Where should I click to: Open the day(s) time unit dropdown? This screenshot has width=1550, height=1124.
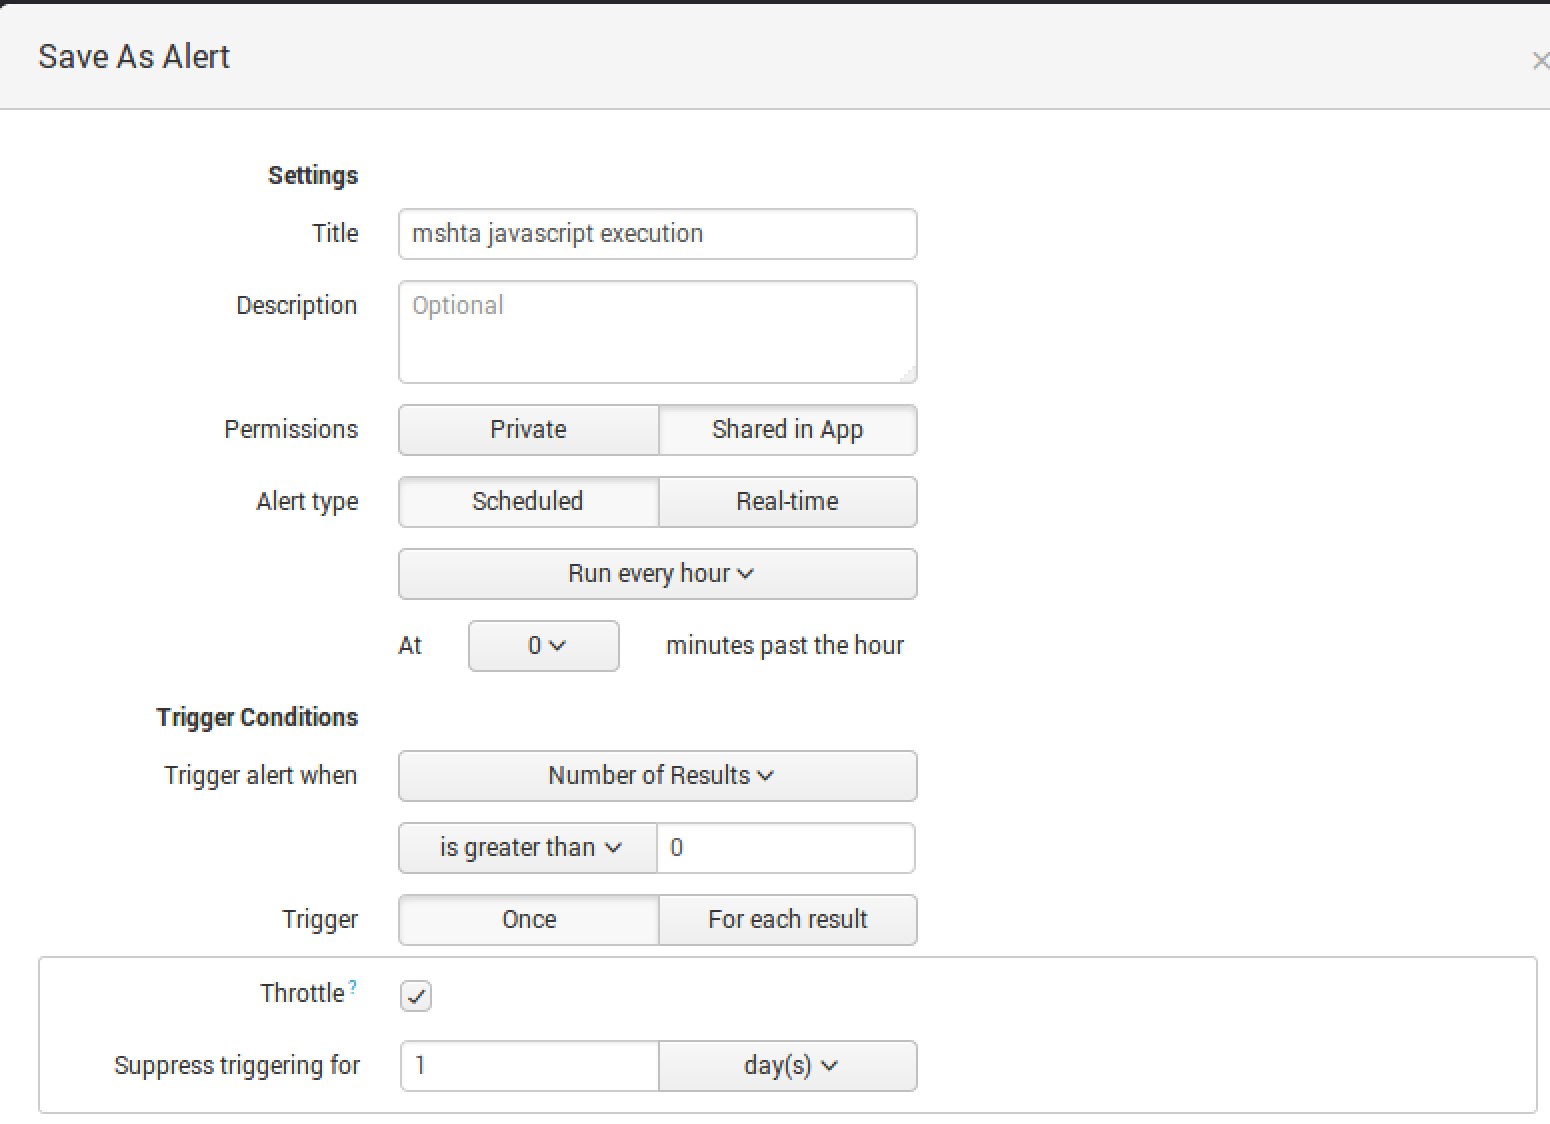(x=788, y=1066)
